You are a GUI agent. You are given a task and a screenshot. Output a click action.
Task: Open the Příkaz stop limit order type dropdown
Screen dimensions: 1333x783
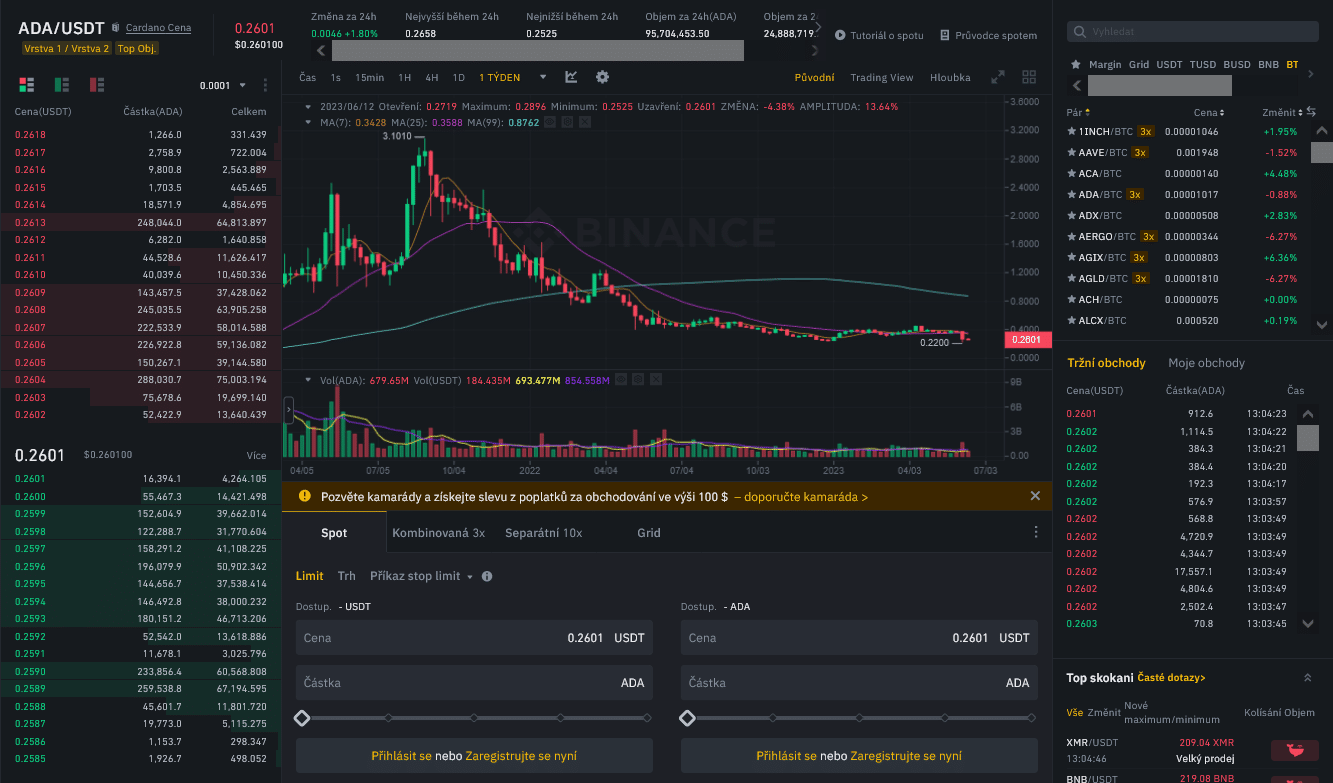click(x=470, y=577)
